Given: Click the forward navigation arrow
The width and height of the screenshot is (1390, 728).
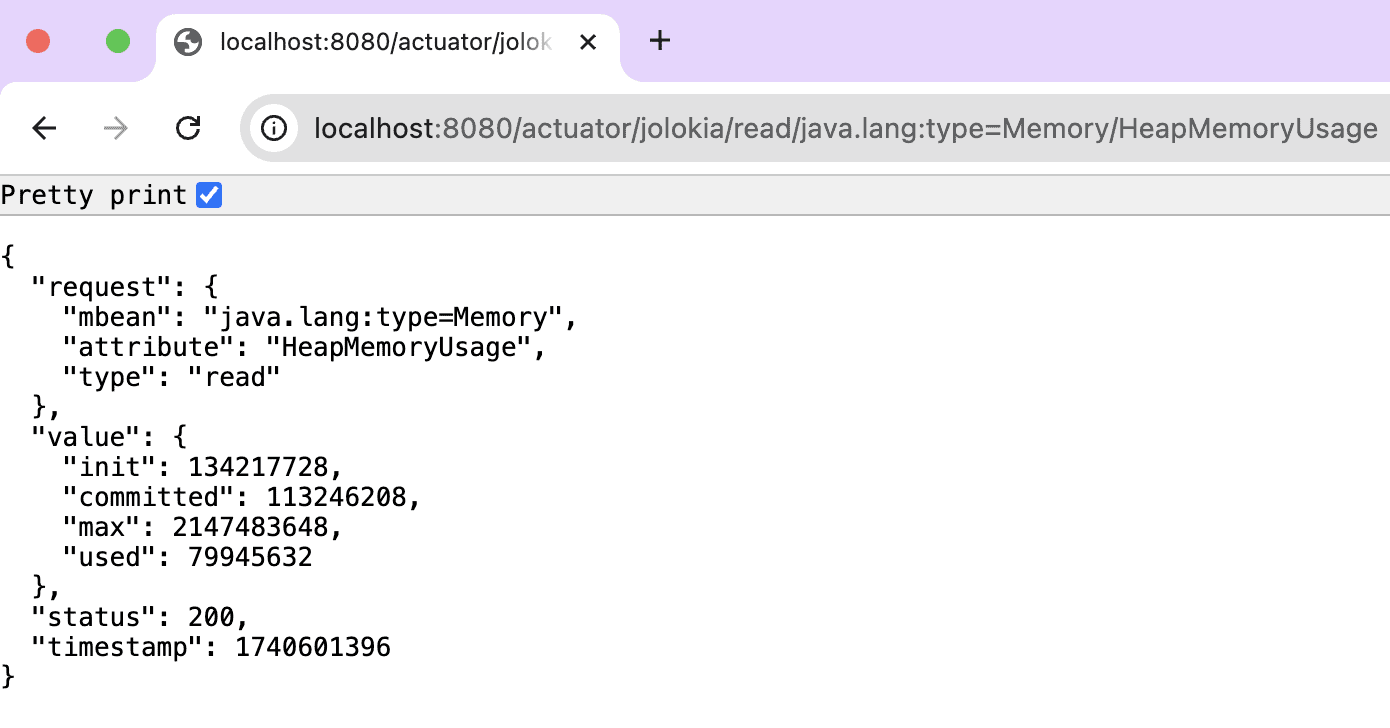Looking at the screenshot, I should coord(116,128).
